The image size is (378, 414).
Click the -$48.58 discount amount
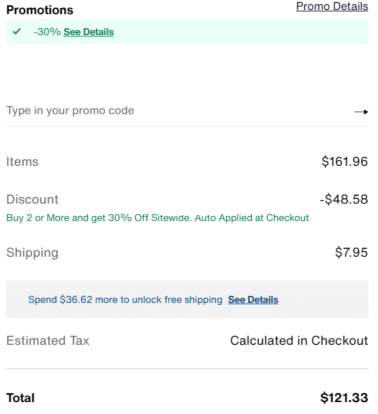[x=344, y=199]
